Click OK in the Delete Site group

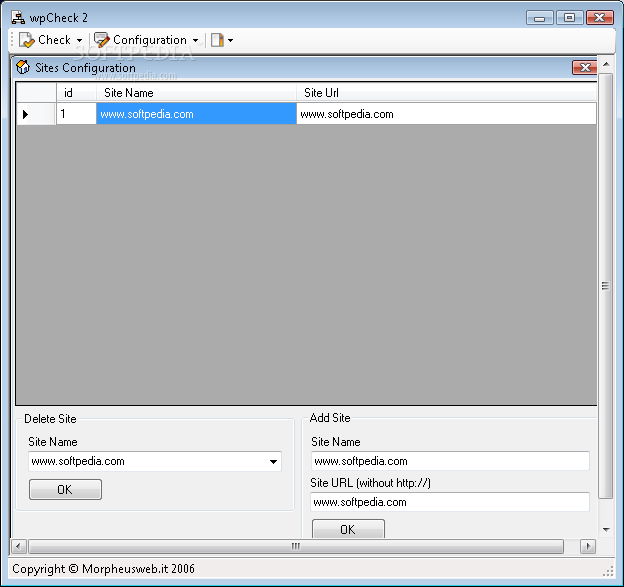point(65,489)
